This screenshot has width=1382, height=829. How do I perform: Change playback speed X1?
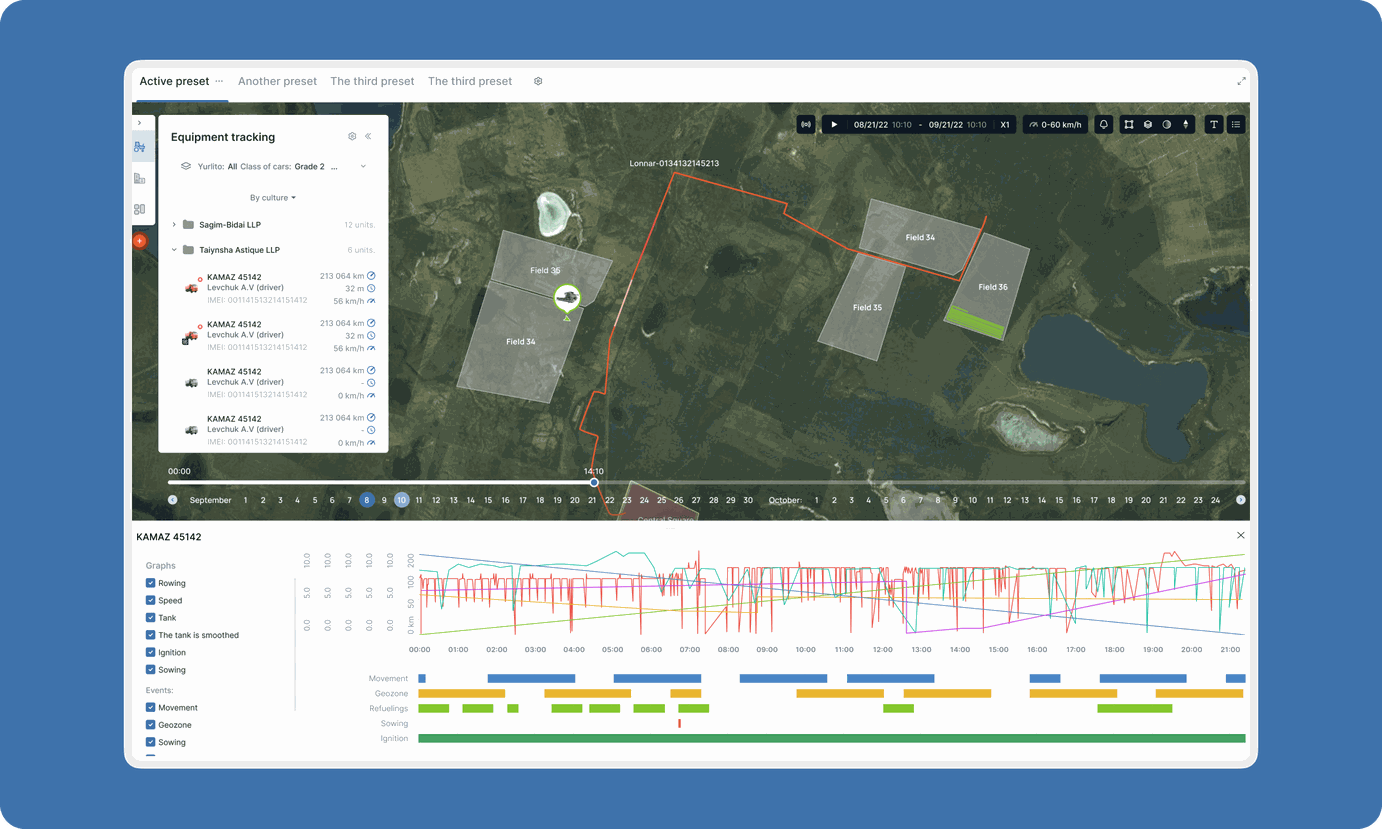1005,125
